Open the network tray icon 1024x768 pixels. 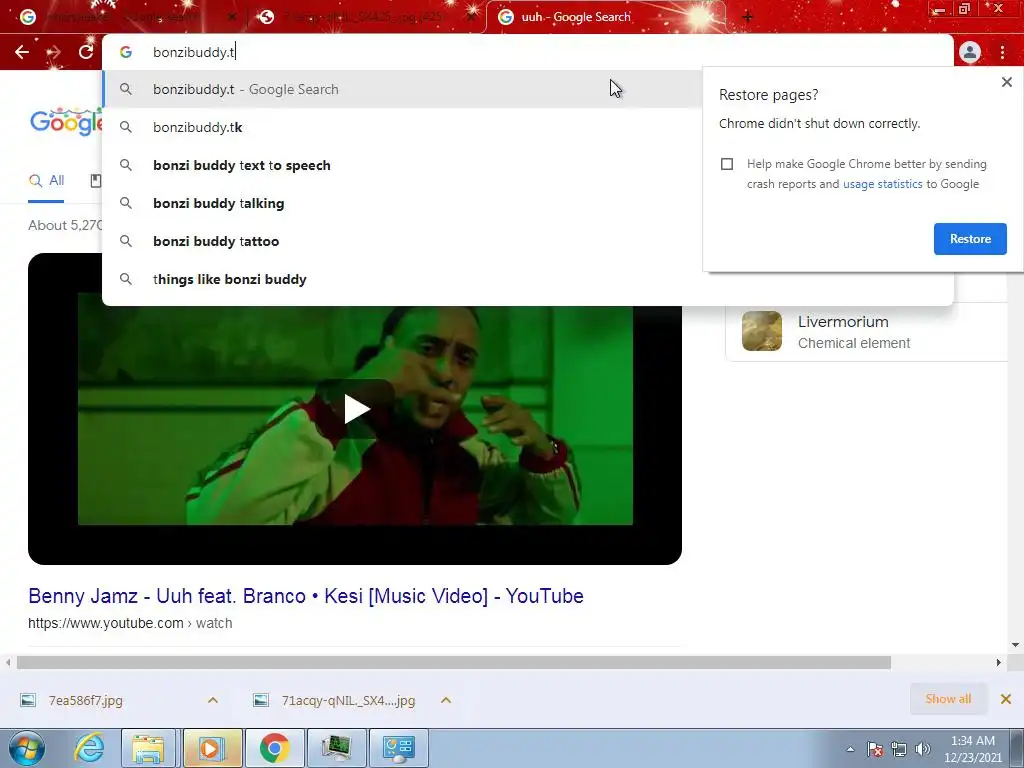(899, 749)
